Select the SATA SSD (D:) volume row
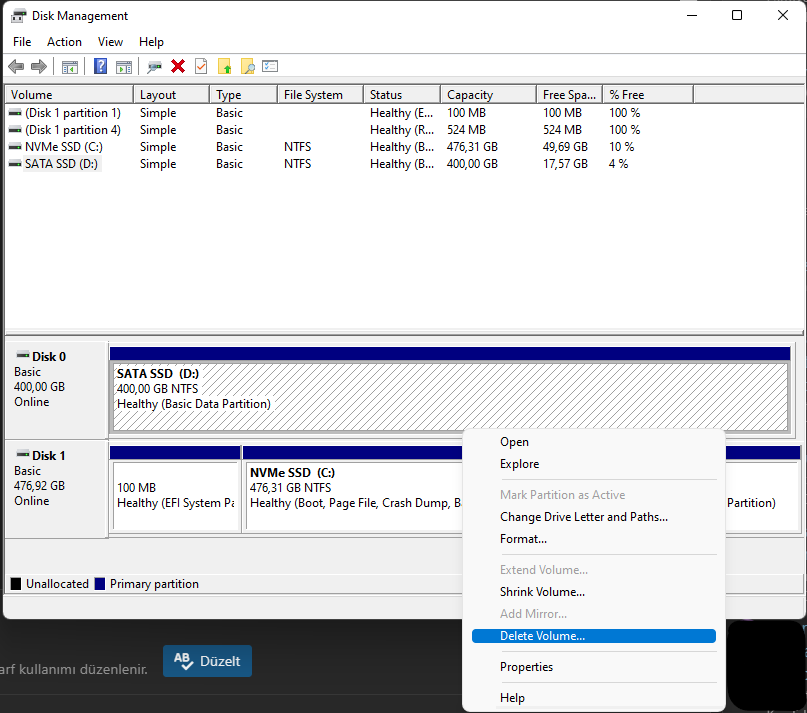Viewport: 807px width, 713px height. point(61,164)
